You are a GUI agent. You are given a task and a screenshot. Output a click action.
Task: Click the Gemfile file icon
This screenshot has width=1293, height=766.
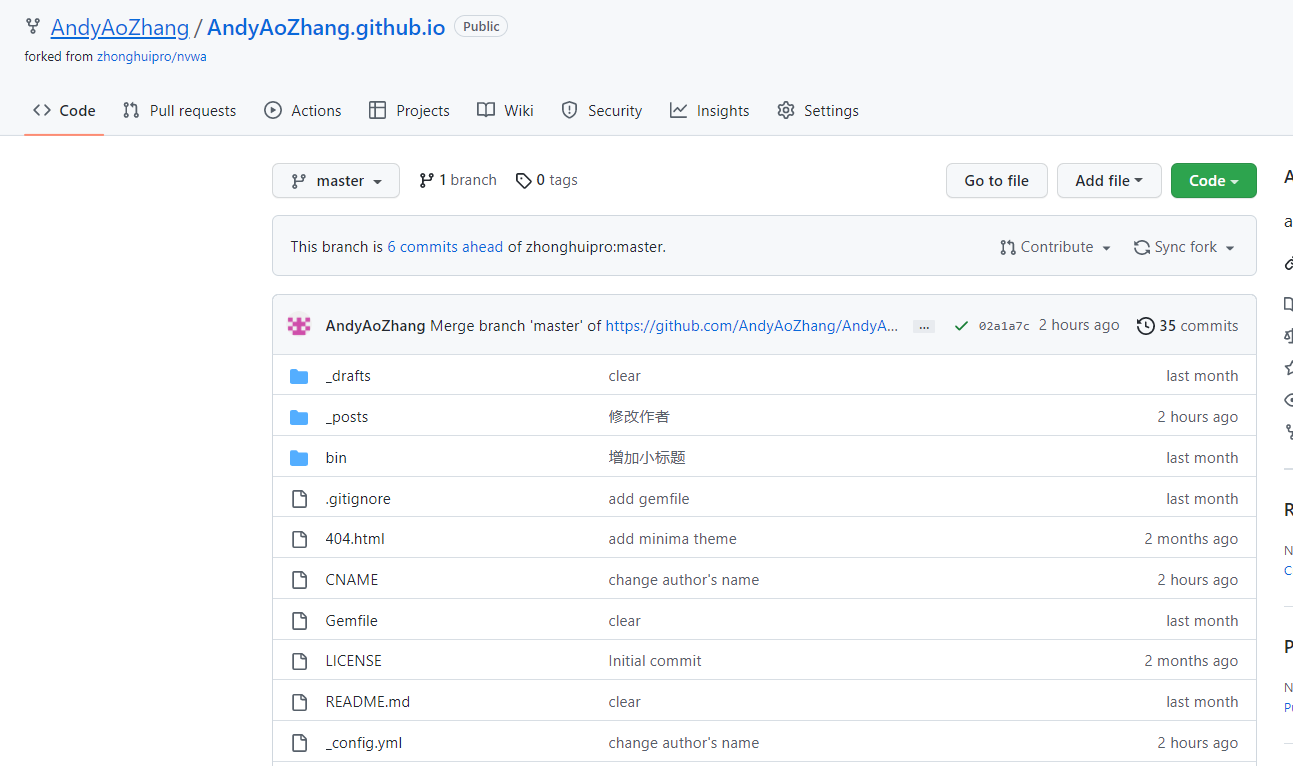tap(299, 621)
